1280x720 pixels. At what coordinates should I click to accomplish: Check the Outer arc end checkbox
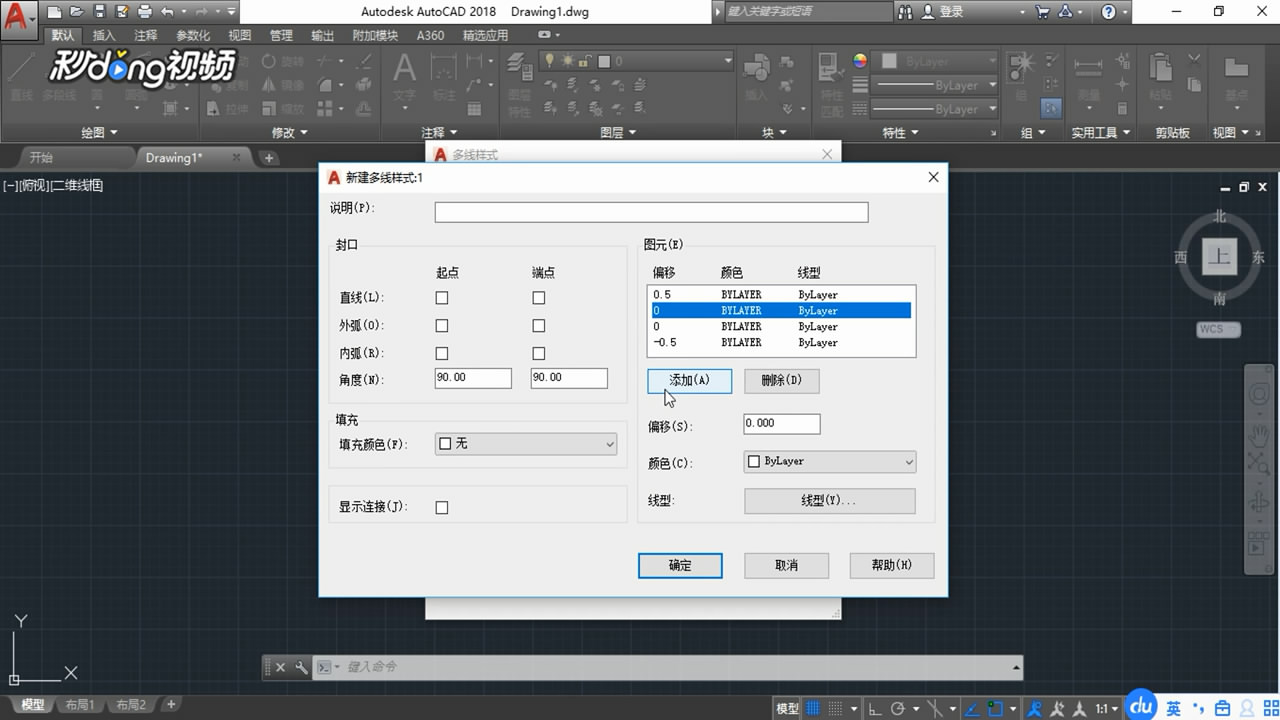click(x=539, y=326)
